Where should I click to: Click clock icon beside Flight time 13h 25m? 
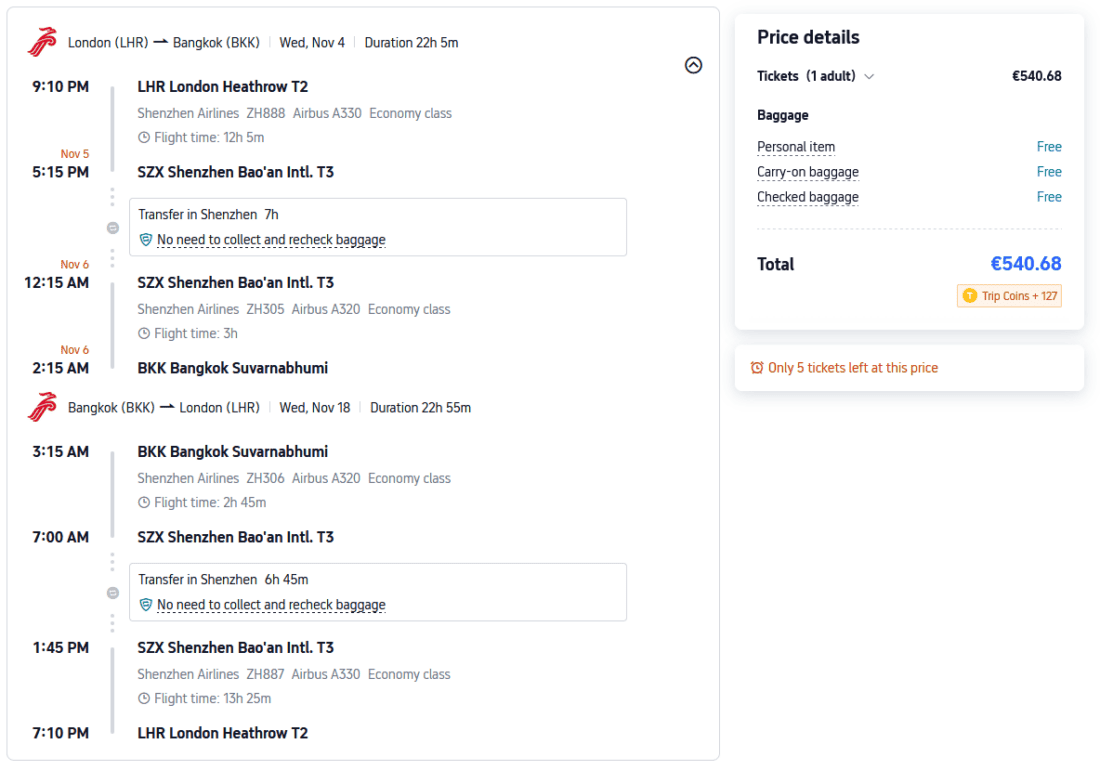click(x=144, y=699)
